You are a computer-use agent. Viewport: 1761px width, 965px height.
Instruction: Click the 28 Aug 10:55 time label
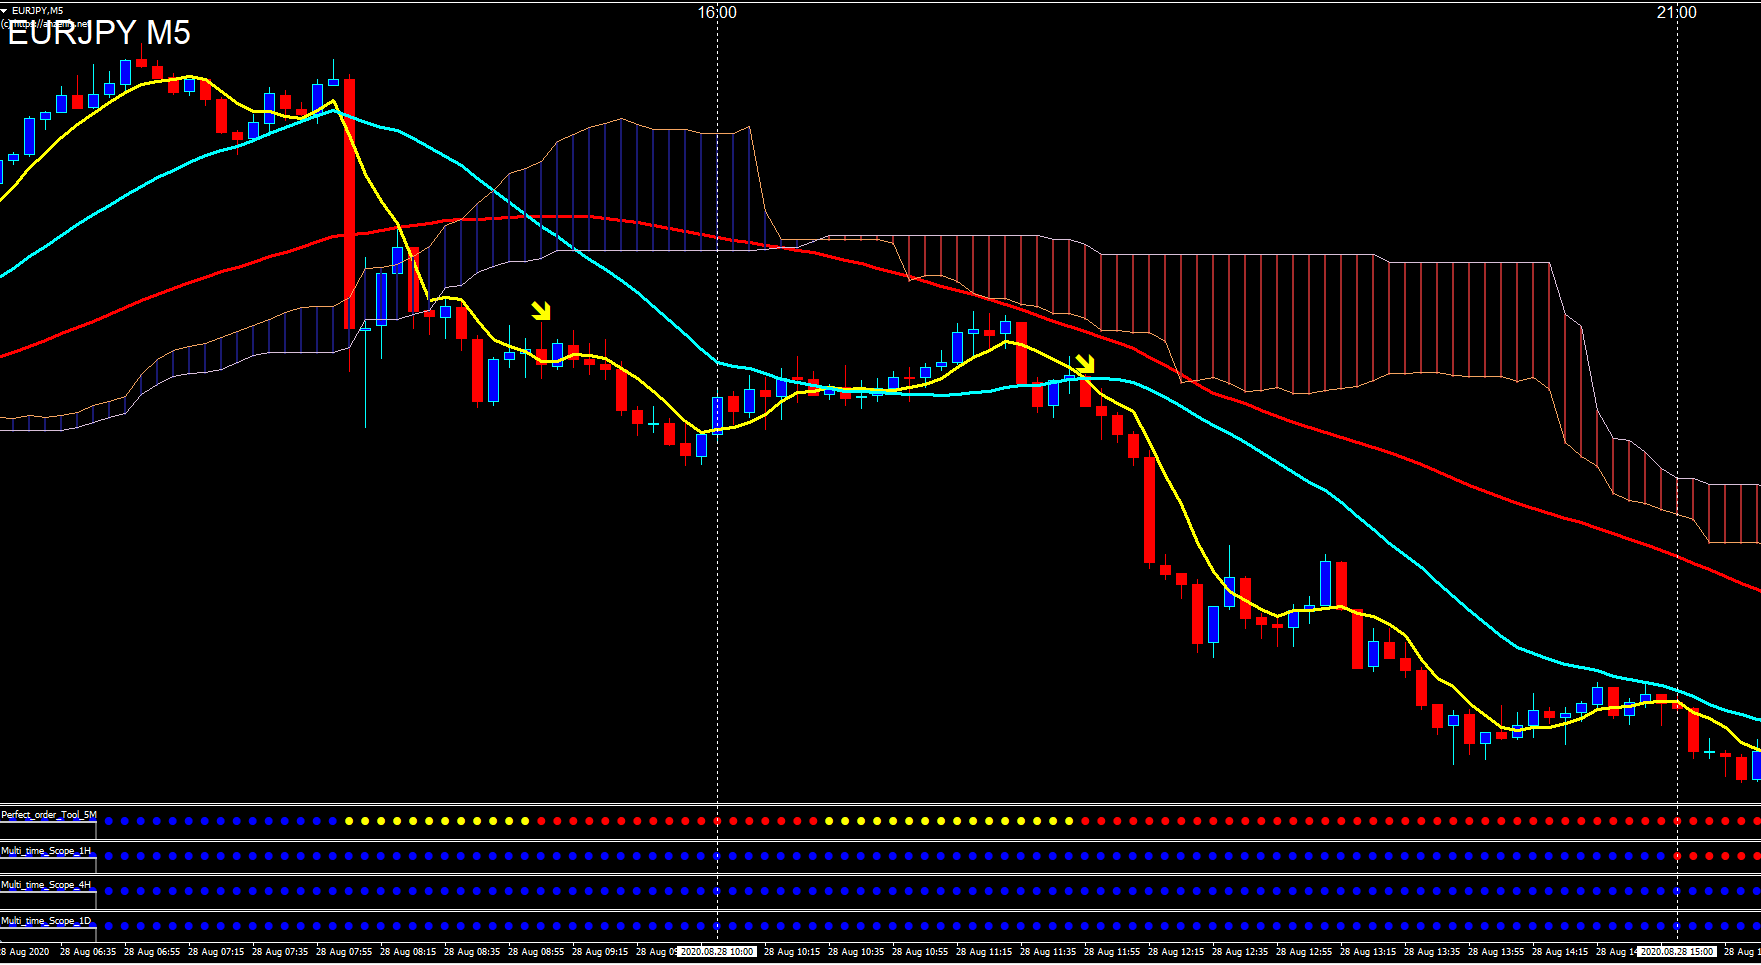920,952
